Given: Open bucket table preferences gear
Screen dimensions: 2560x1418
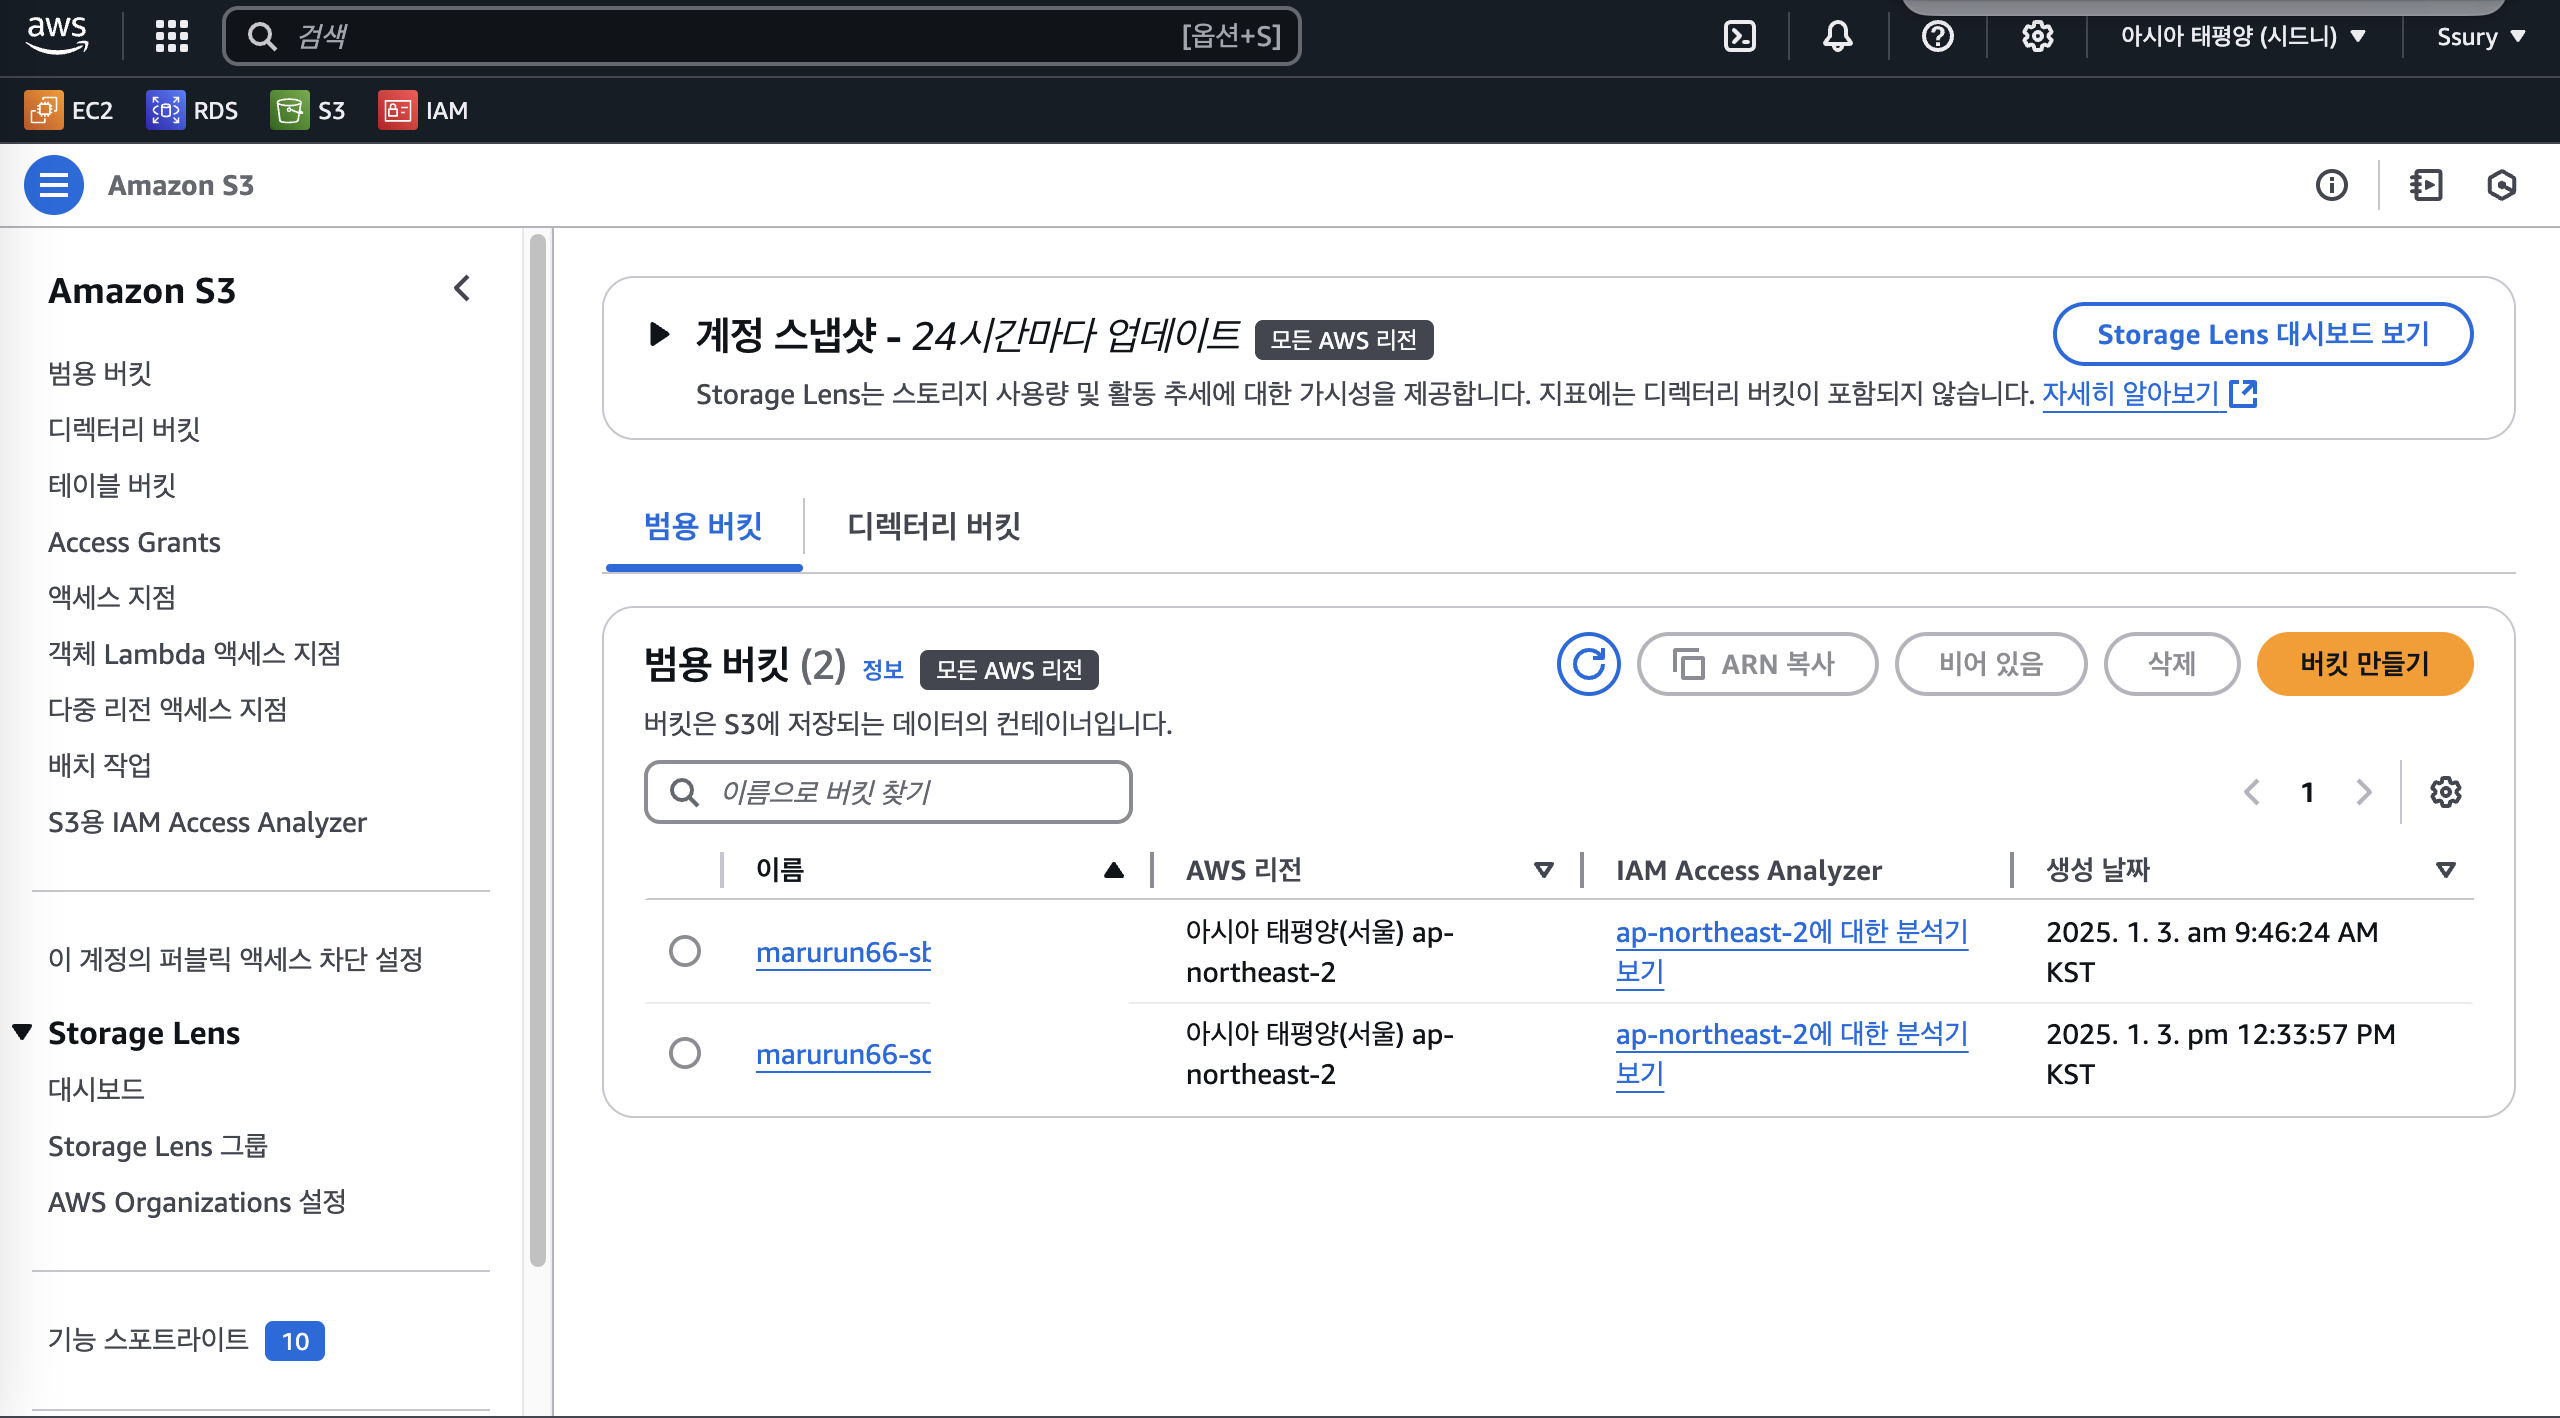Looking at the screenshot, I should (2445, 792).
